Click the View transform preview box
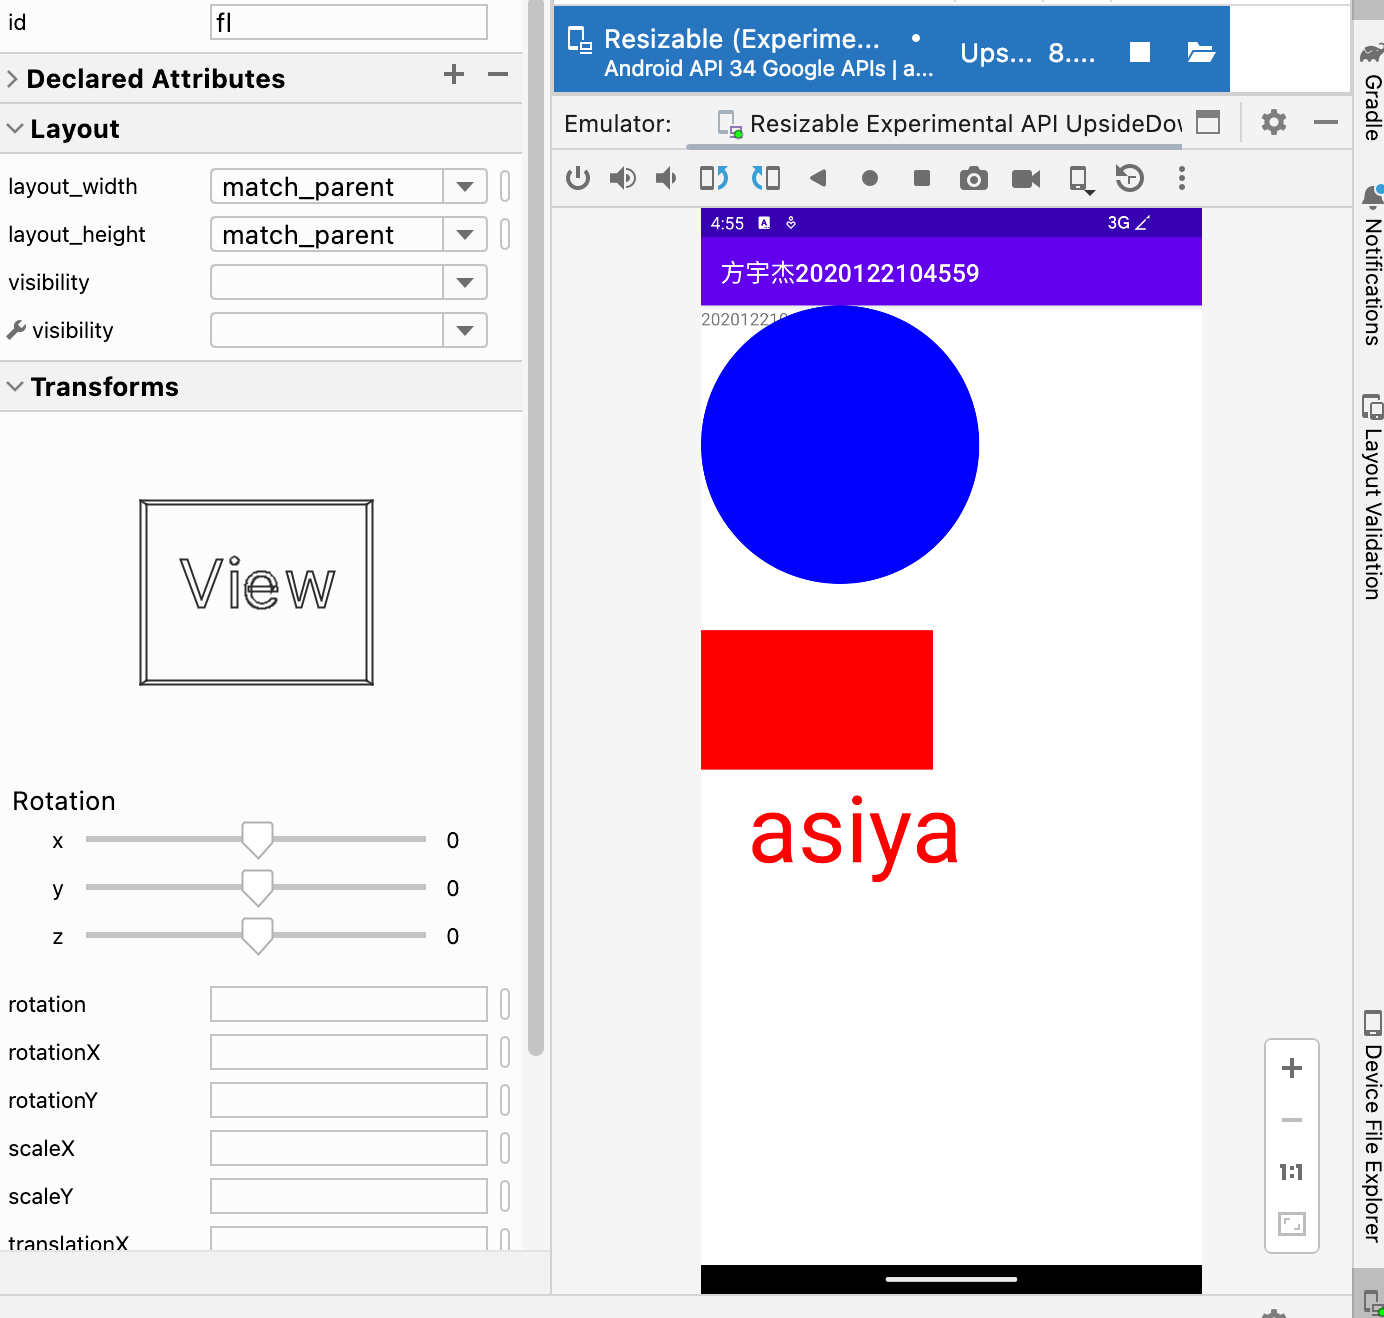The width and height of the screenshot is (1384, 1318). [x=257, y=593]
